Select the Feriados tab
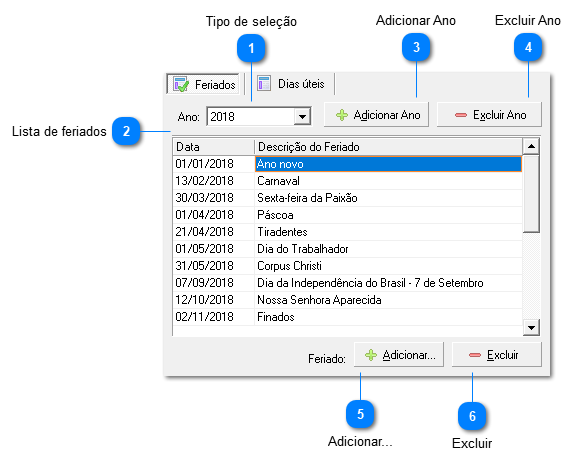 click(205, 84)
